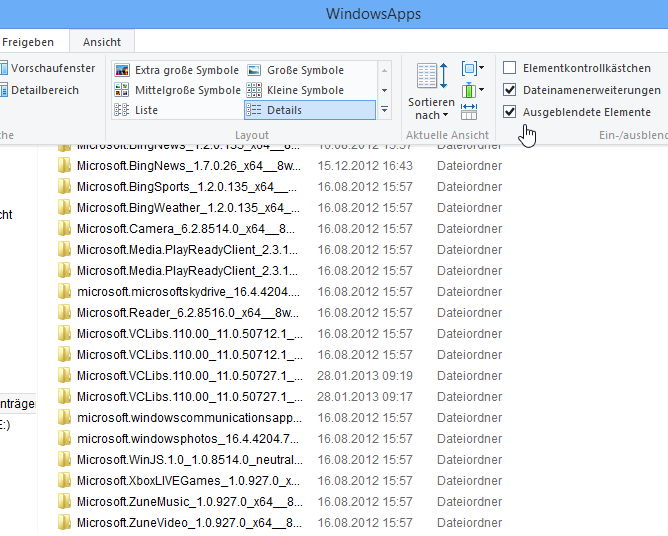The image size is (668, 536).
Task: Select Extra große Symbole layout
Action: tap(177, 70)
